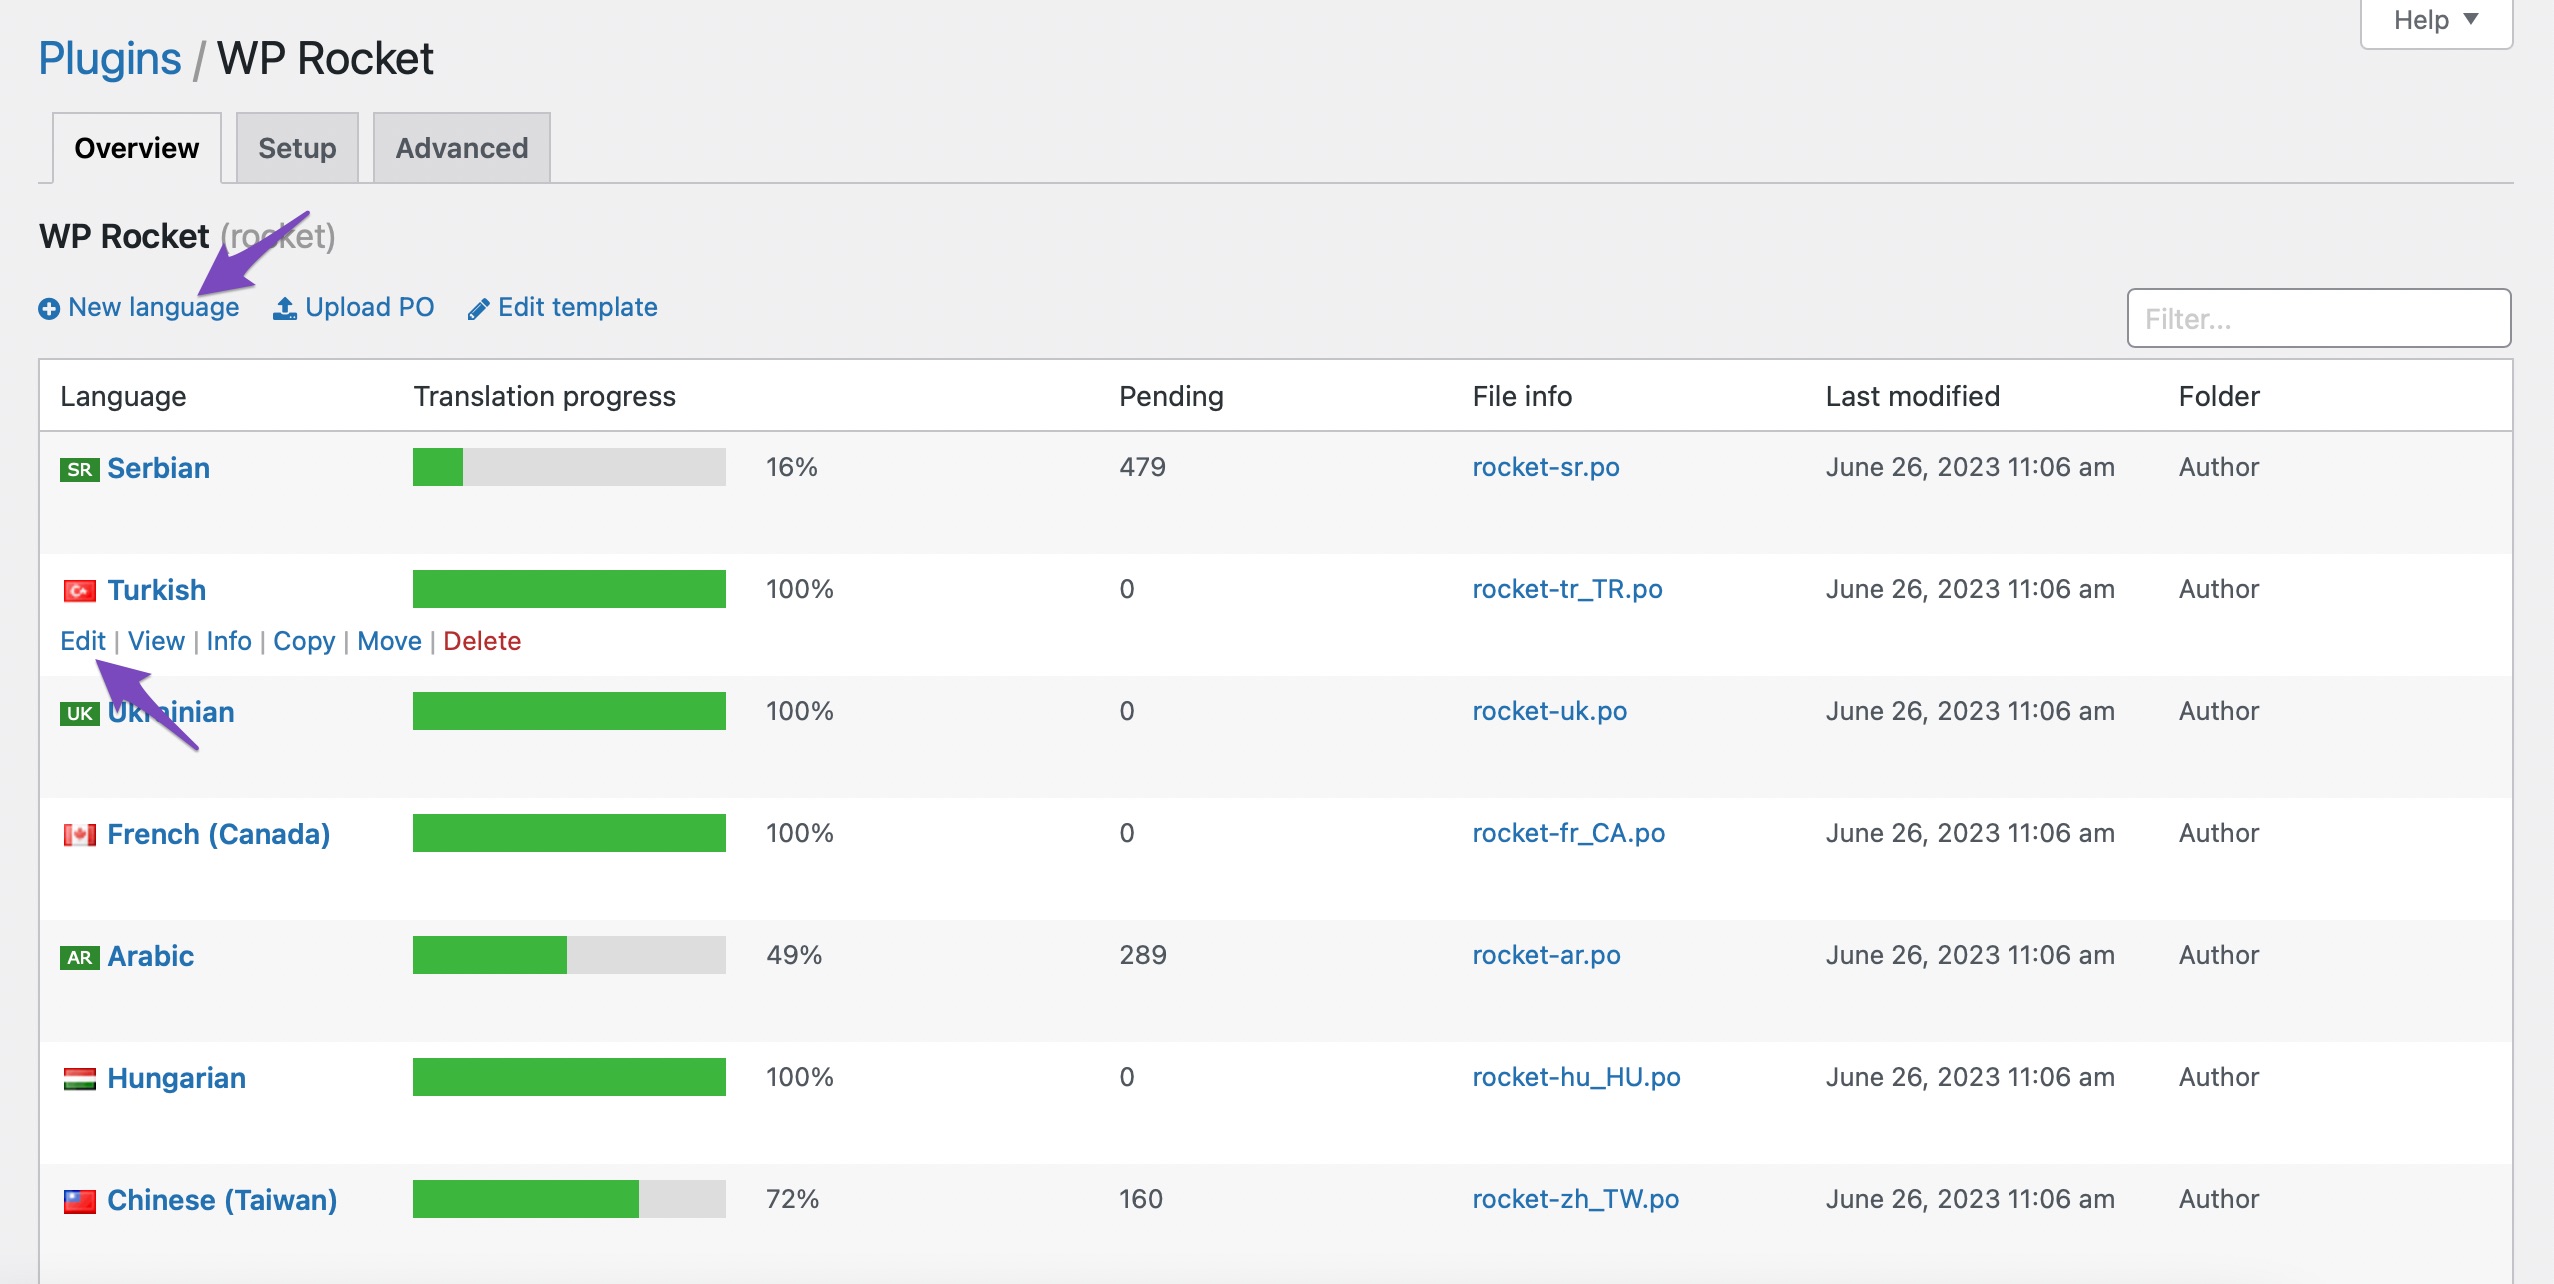2554x1284 pixels.
Task: Sort by Folder column header
Action: pyautogui.click(x=2219, y=396)
